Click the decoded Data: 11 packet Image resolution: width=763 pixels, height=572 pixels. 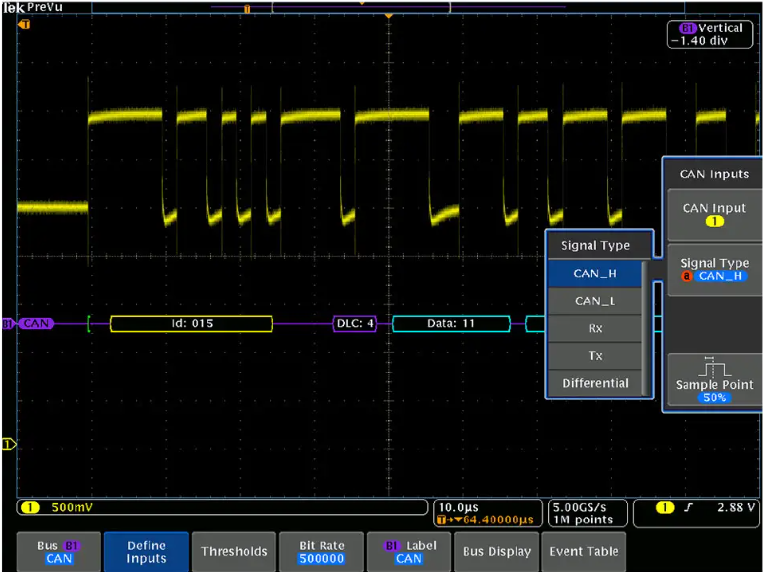451,324
